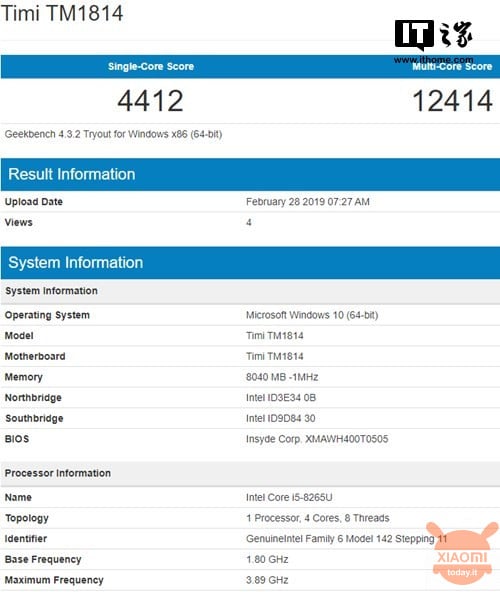Screen dimensions: 500x592
Task: Select the processor Name label
Action: pyautogui.click(x=18, y=498)
